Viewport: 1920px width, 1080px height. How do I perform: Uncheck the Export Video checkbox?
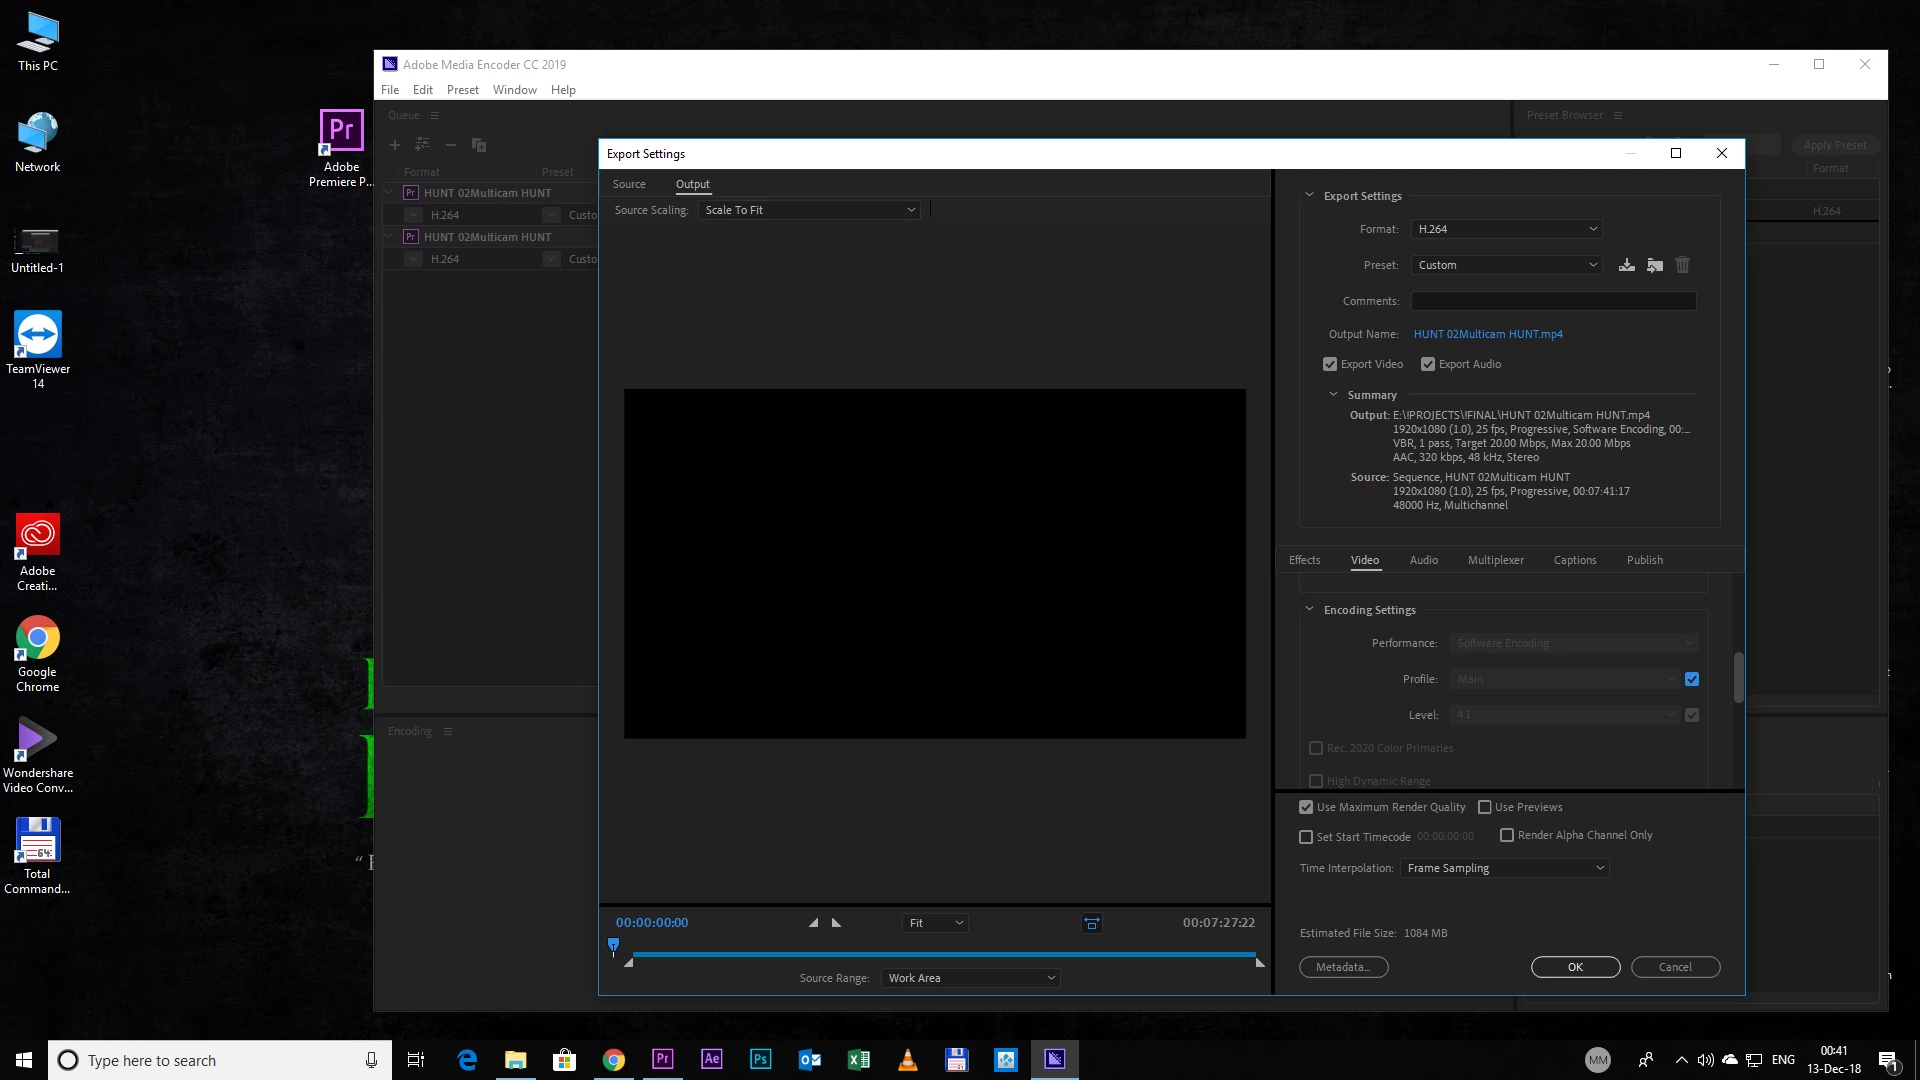click(x=1330, y=364)
